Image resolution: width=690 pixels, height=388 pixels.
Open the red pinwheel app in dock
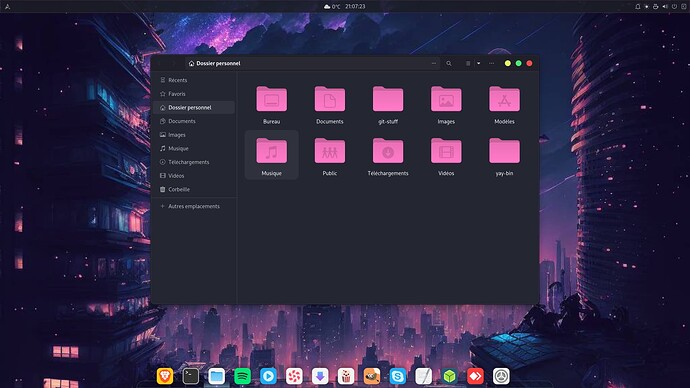[294, 376]
